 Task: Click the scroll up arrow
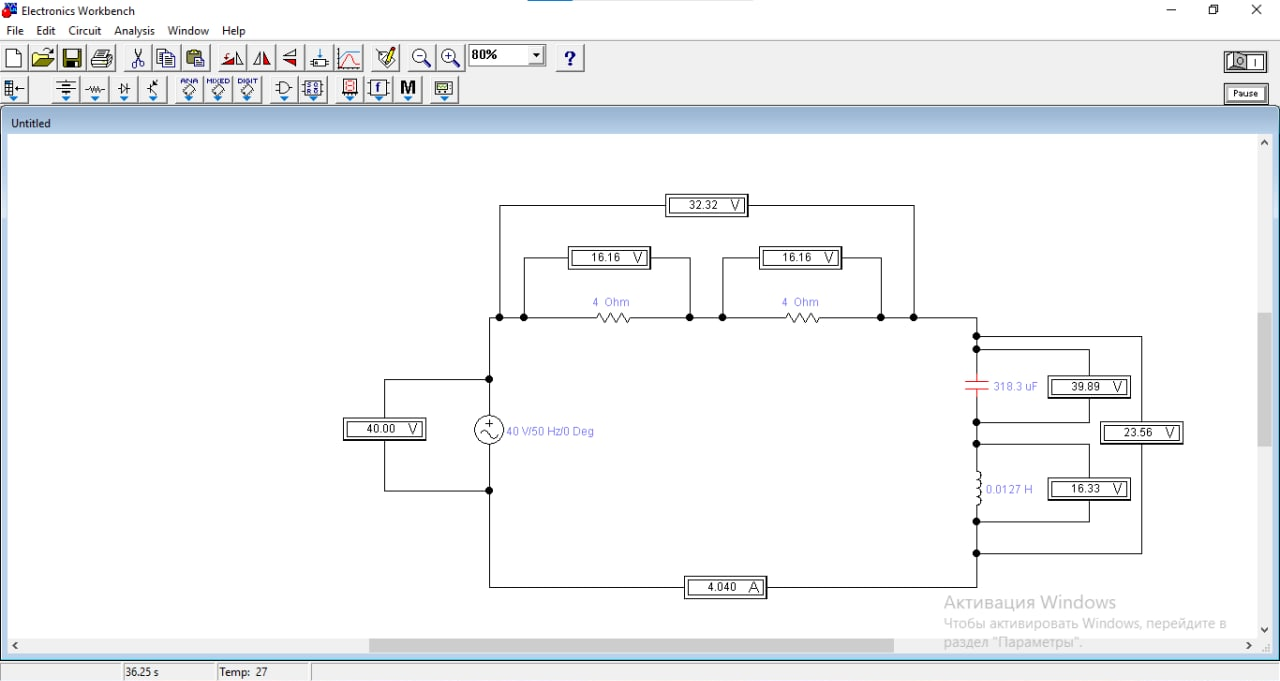(x=1265, y=143)
